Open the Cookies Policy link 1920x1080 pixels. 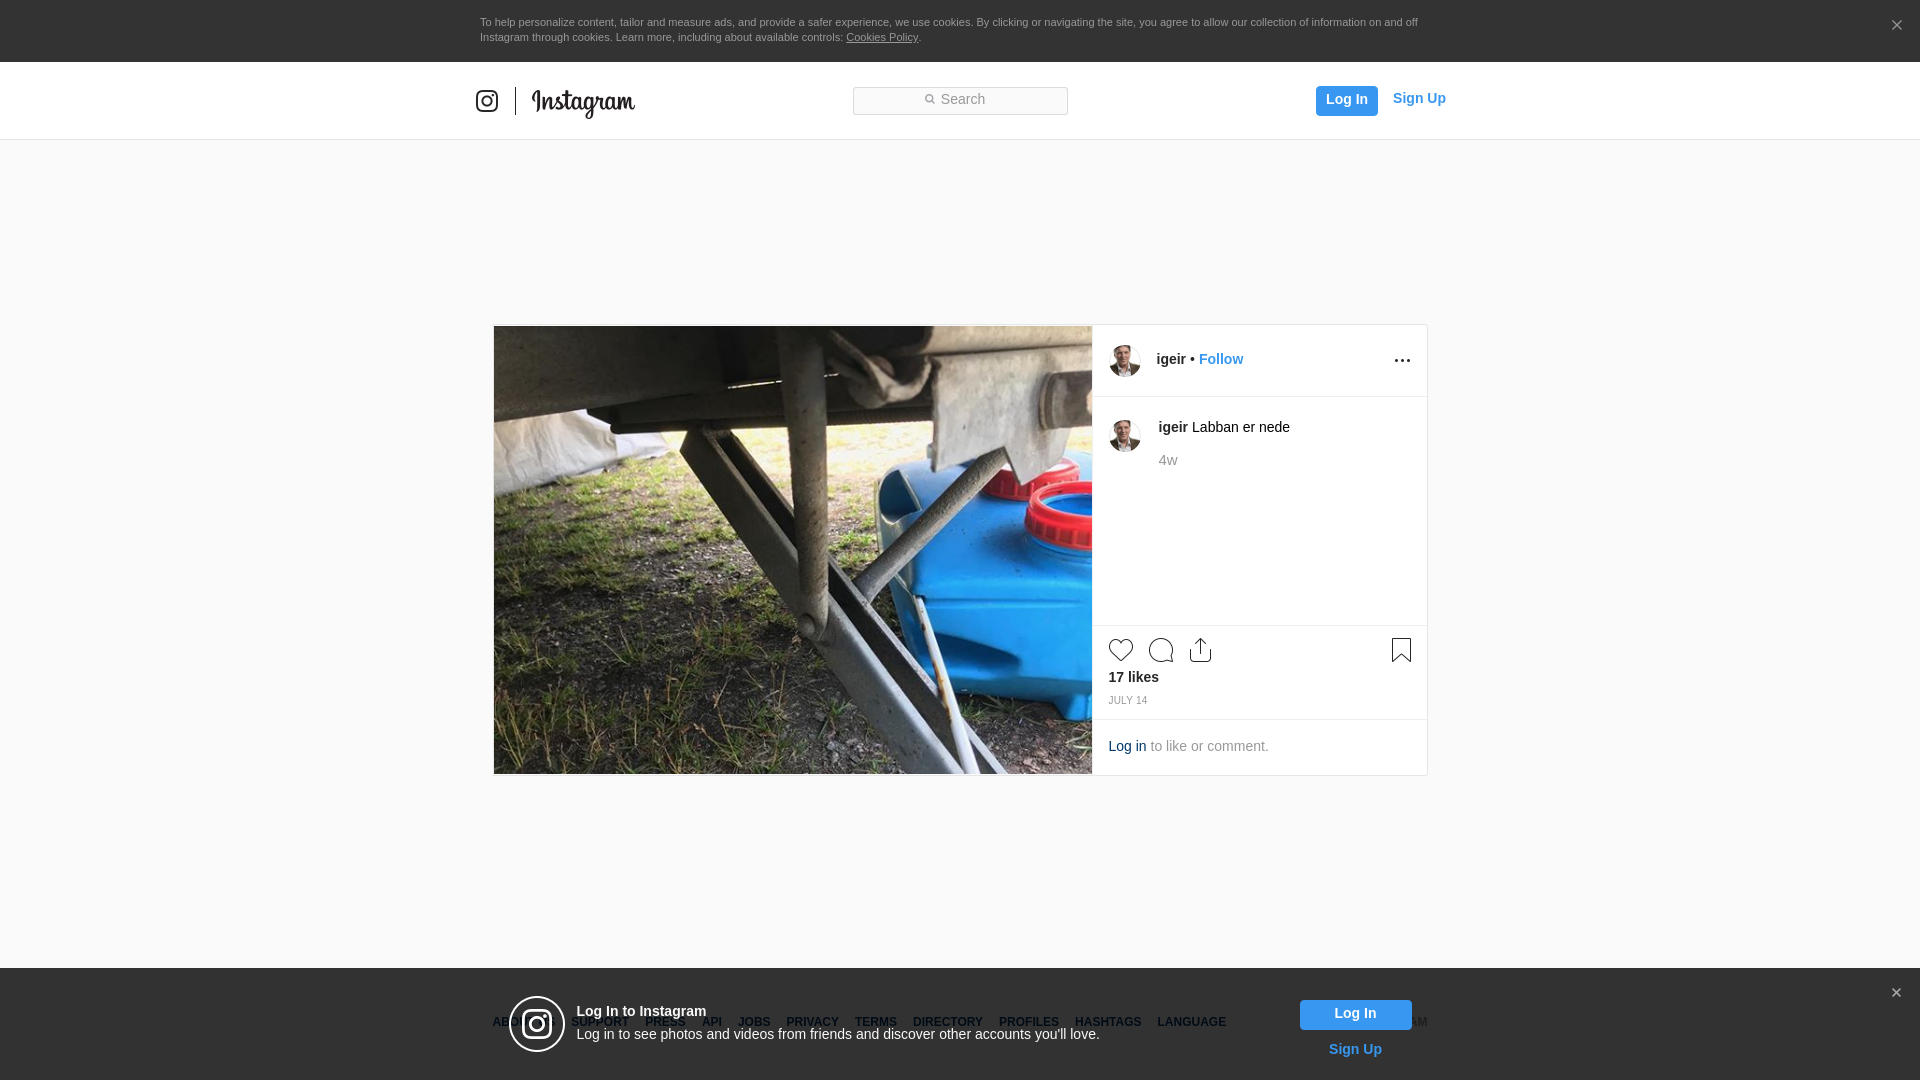[881, 37]
